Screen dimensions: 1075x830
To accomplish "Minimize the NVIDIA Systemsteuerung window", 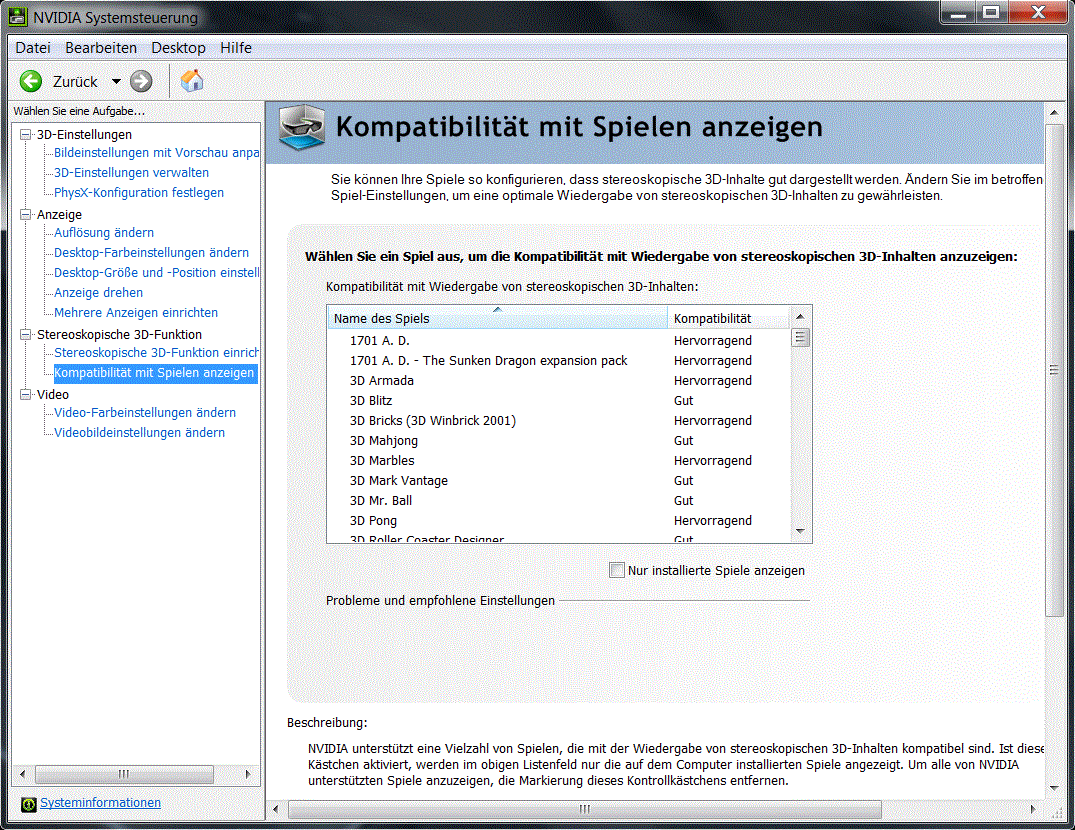I will click(x=959, y=12).
